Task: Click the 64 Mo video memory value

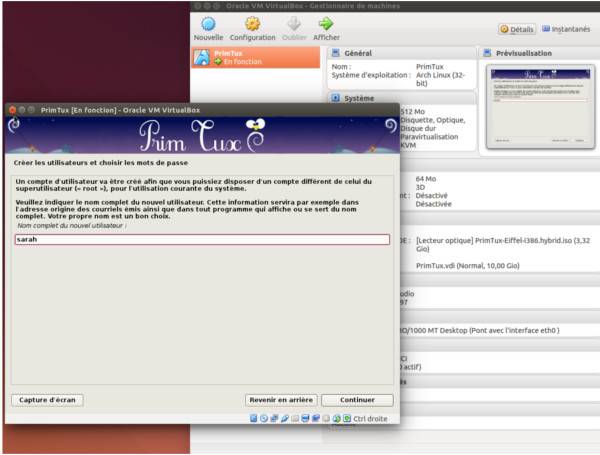Action: coord(426,179)
